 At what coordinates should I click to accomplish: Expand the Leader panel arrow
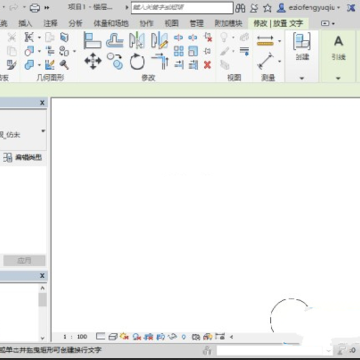click(338, 78)
